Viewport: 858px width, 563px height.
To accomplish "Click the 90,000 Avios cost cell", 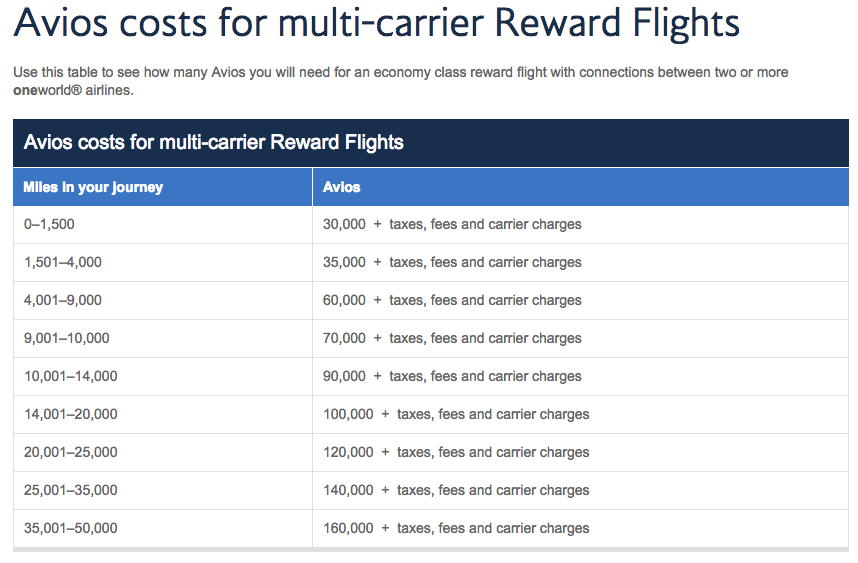I will click(x=581, y=376).
